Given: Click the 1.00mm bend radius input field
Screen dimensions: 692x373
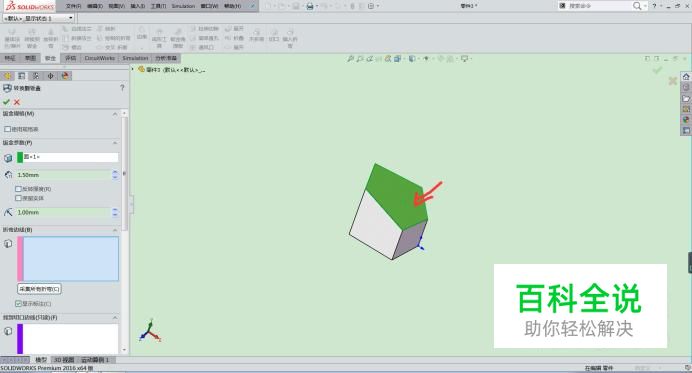Looking at the screenshot, I should coord(64,213).
